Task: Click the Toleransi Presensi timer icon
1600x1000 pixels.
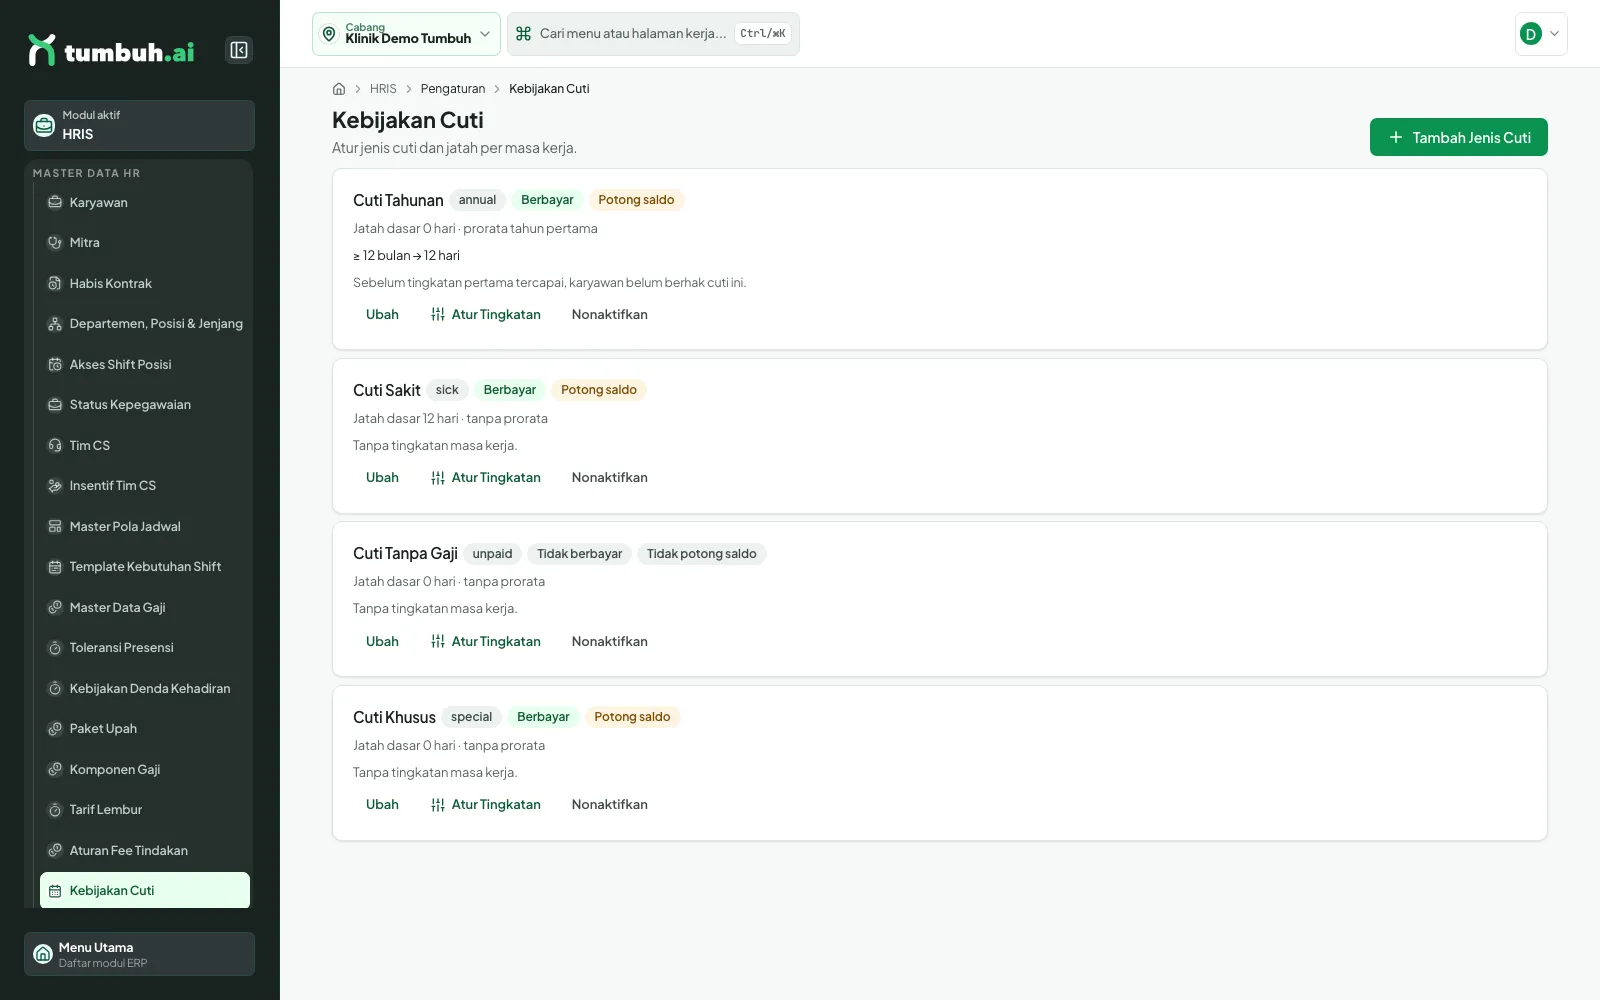Action: click(x=55, y=648)
